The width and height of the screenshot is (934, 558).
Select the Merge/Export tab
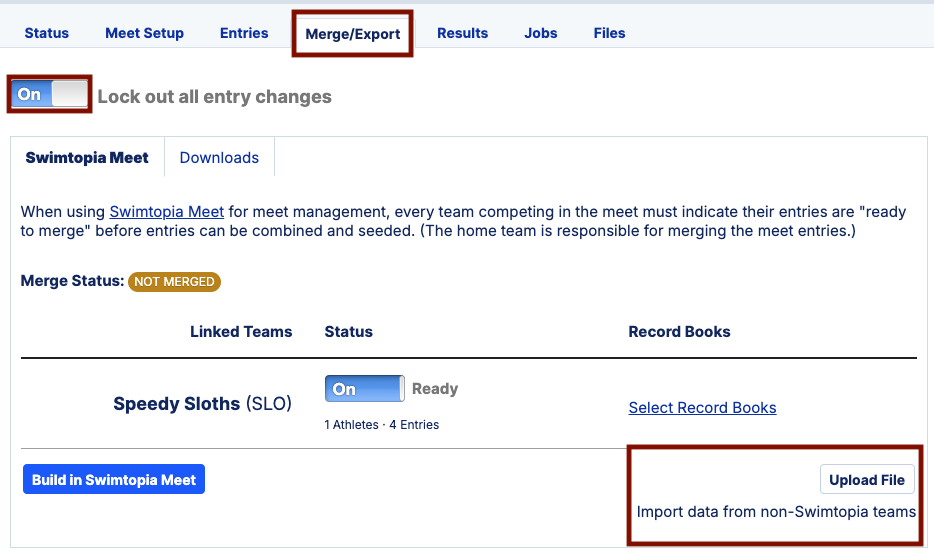[353, 34]
